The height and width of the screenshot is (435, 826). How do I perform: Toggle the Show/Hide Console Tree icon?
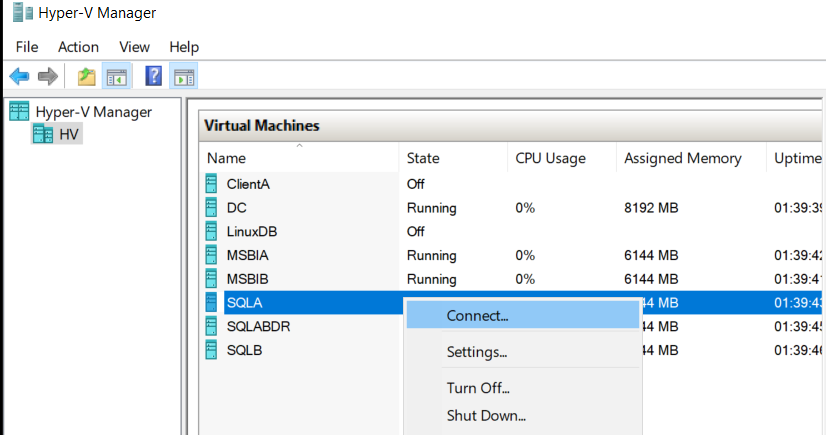[117, 77]
